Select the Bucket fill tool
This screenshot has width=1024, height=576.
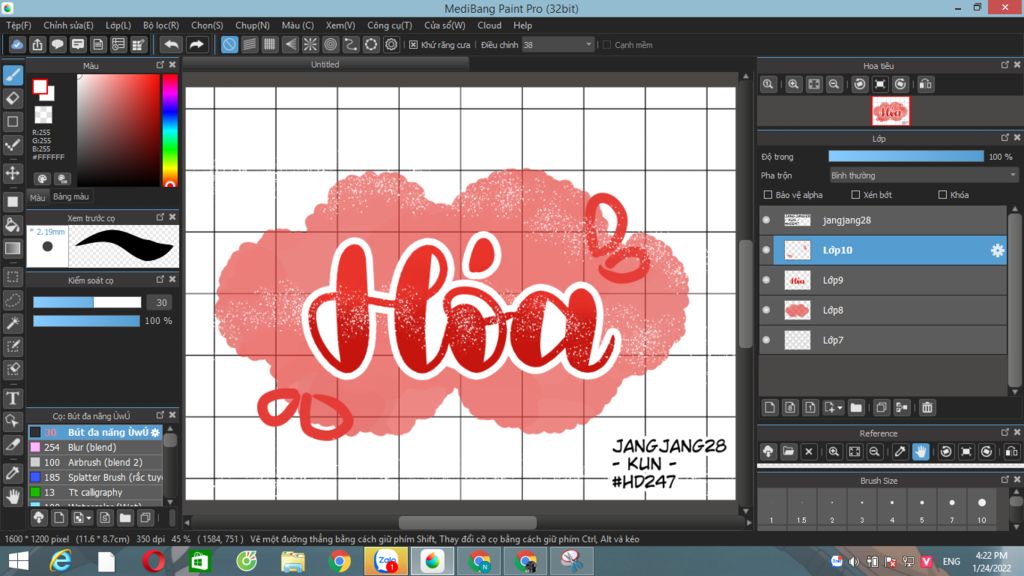[13, 225]
